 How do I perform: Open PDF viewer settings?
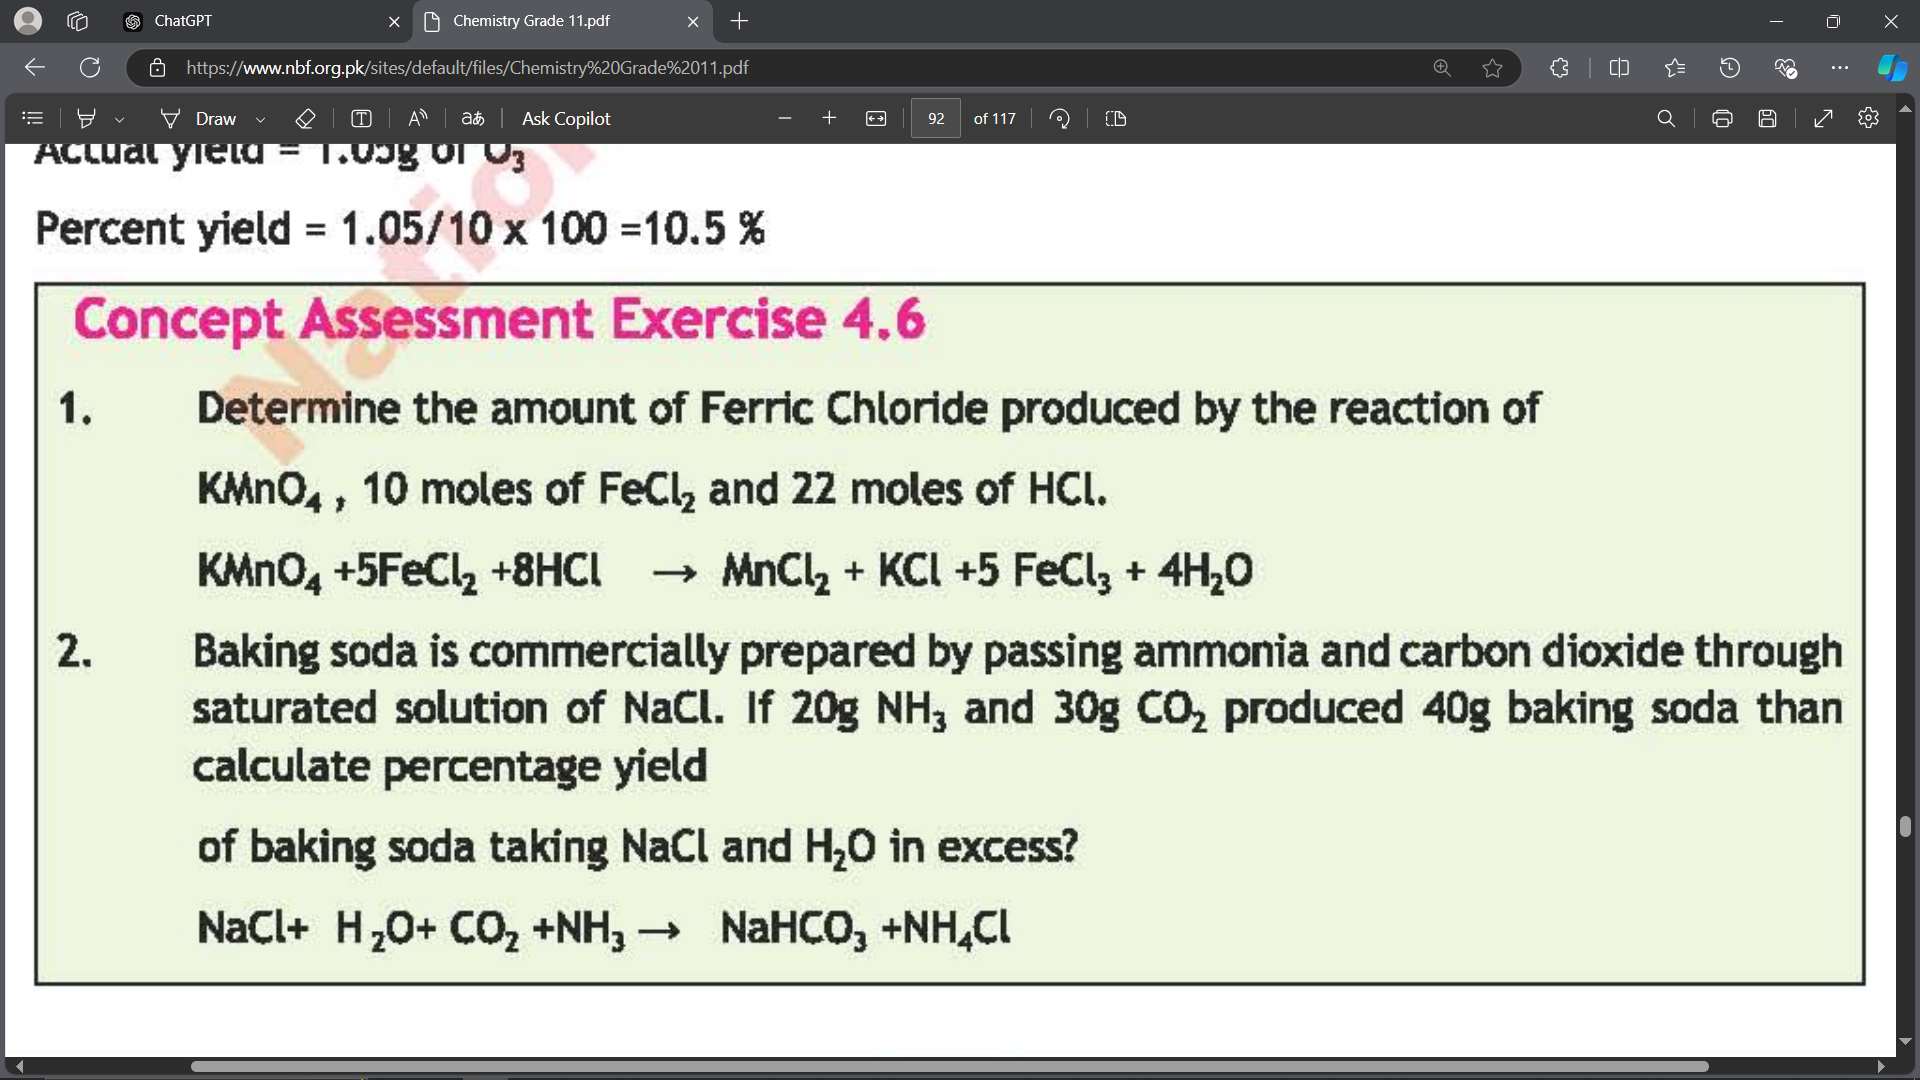click(x=1868, y=118)
